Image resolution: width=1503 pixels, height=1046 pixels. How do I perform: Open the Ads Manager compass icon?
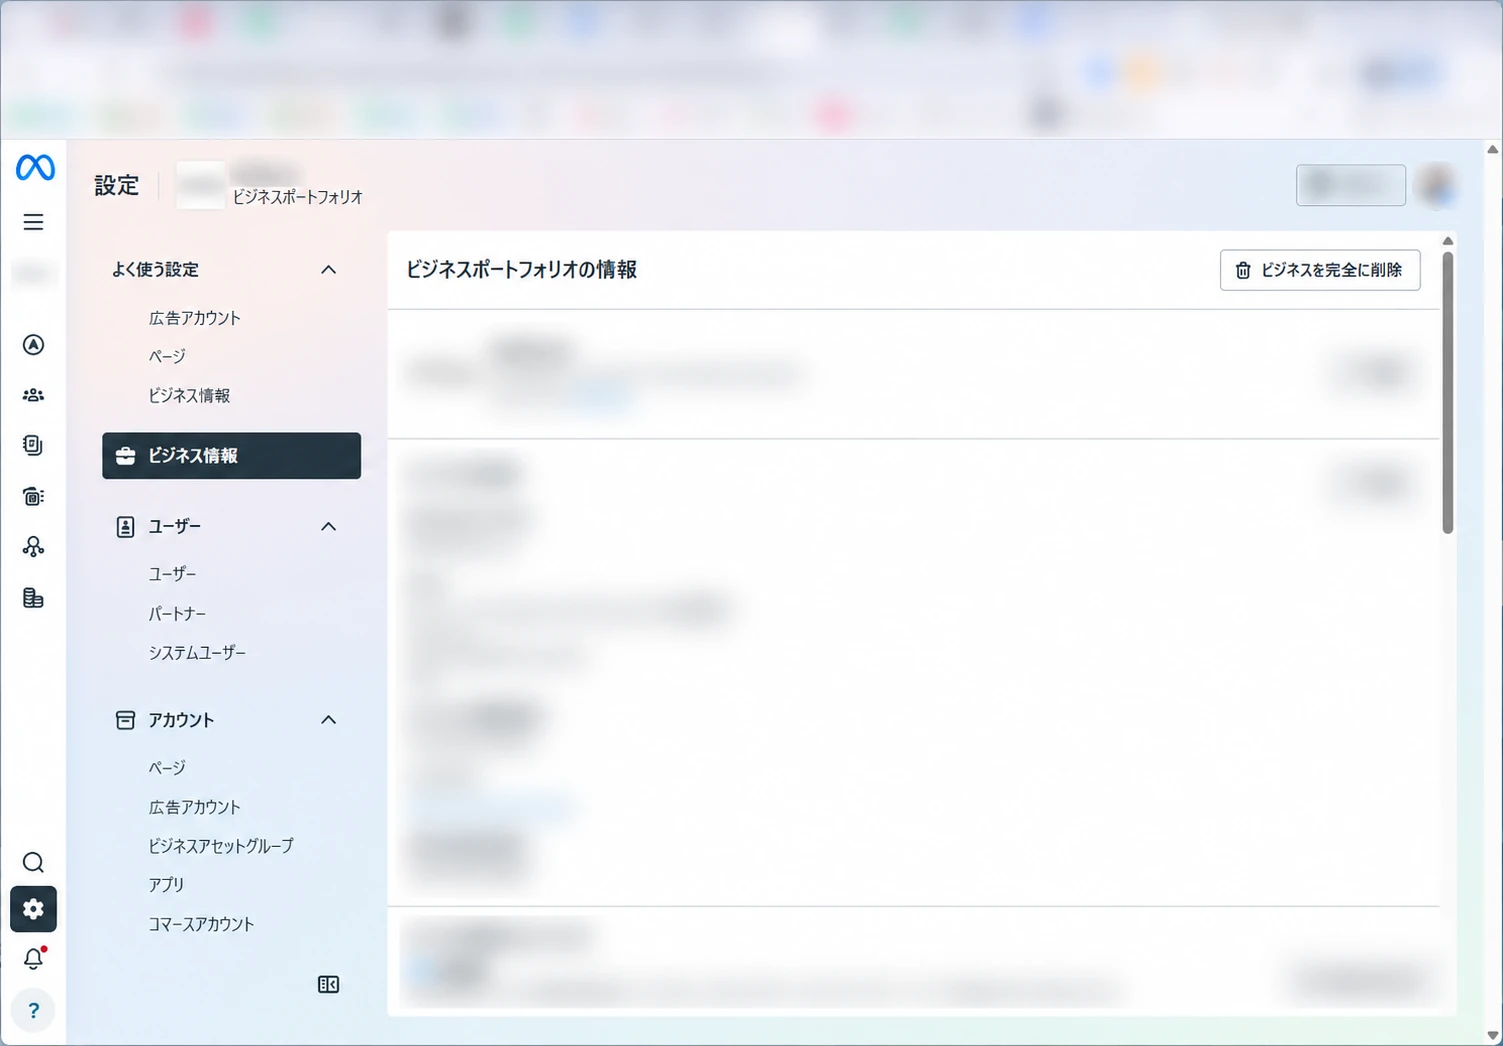coord(33,345)
